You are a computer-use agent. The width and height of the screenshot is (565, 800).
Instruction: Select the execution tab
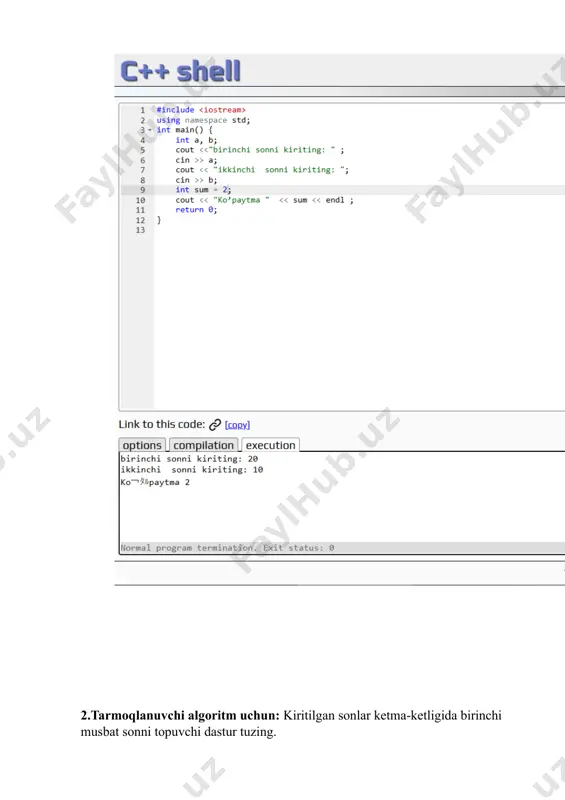(271, 445)
